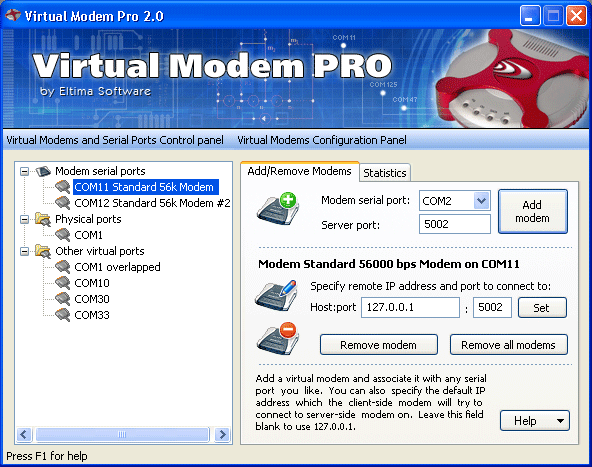The image size is (592, 467).
Task: Select COM1 under Physical ports
Action: click(88, 235)
